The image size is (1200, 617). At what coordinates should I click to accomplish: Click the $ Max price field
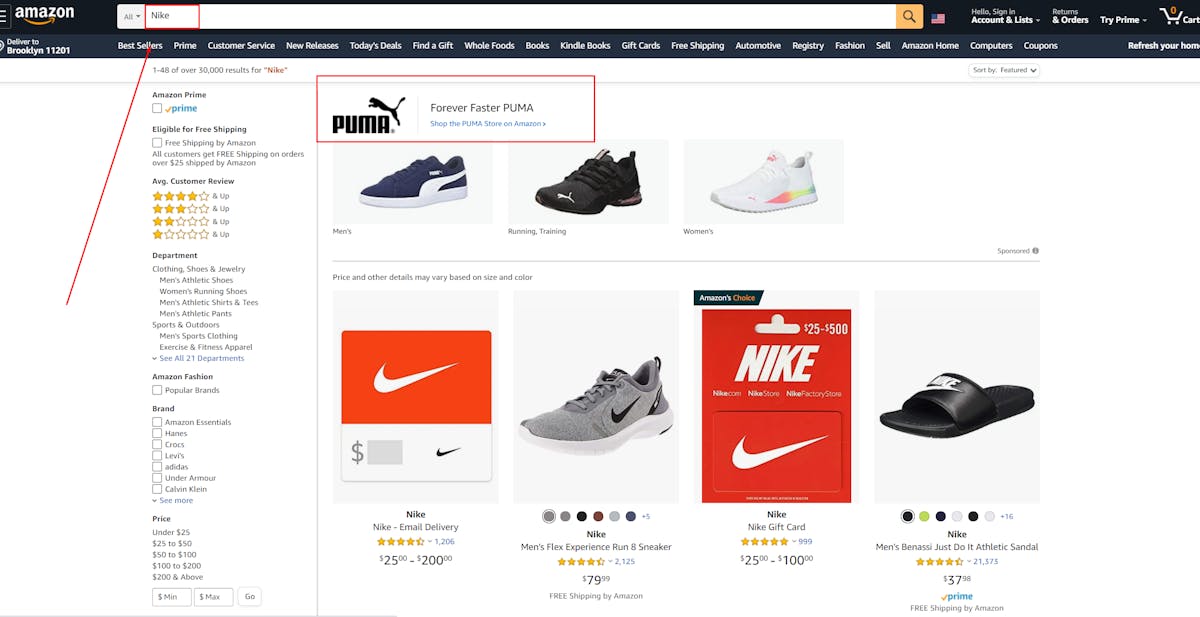pos(214,596)
